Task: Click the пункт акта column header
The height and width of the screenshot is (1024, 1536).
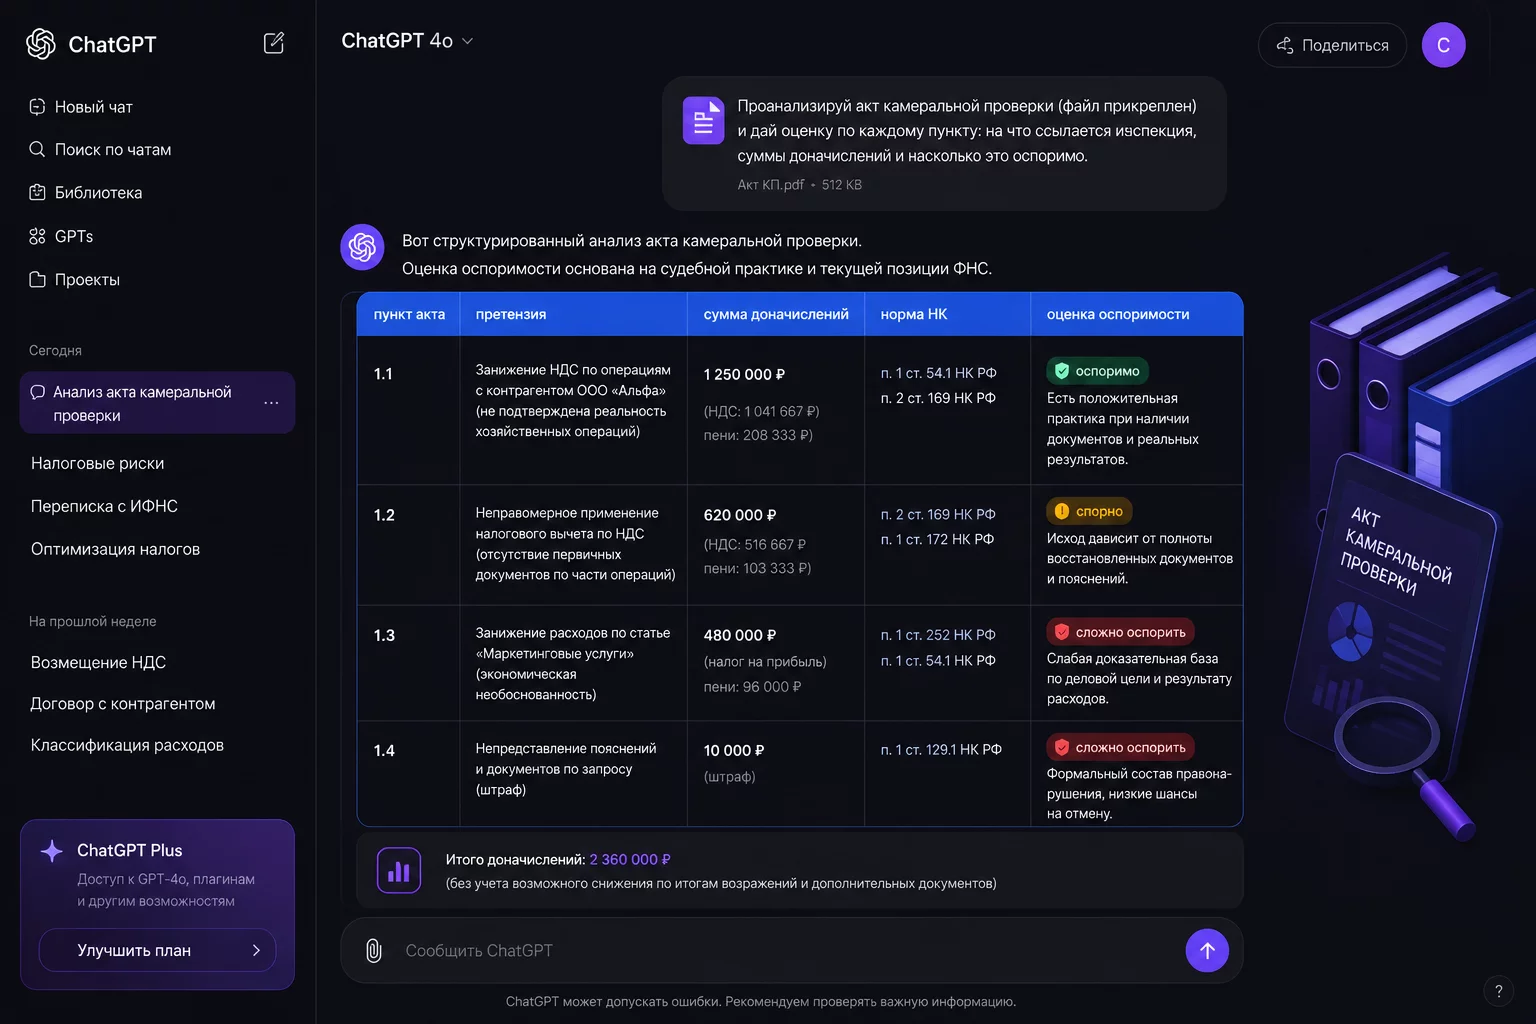Action: click(409, 314)
